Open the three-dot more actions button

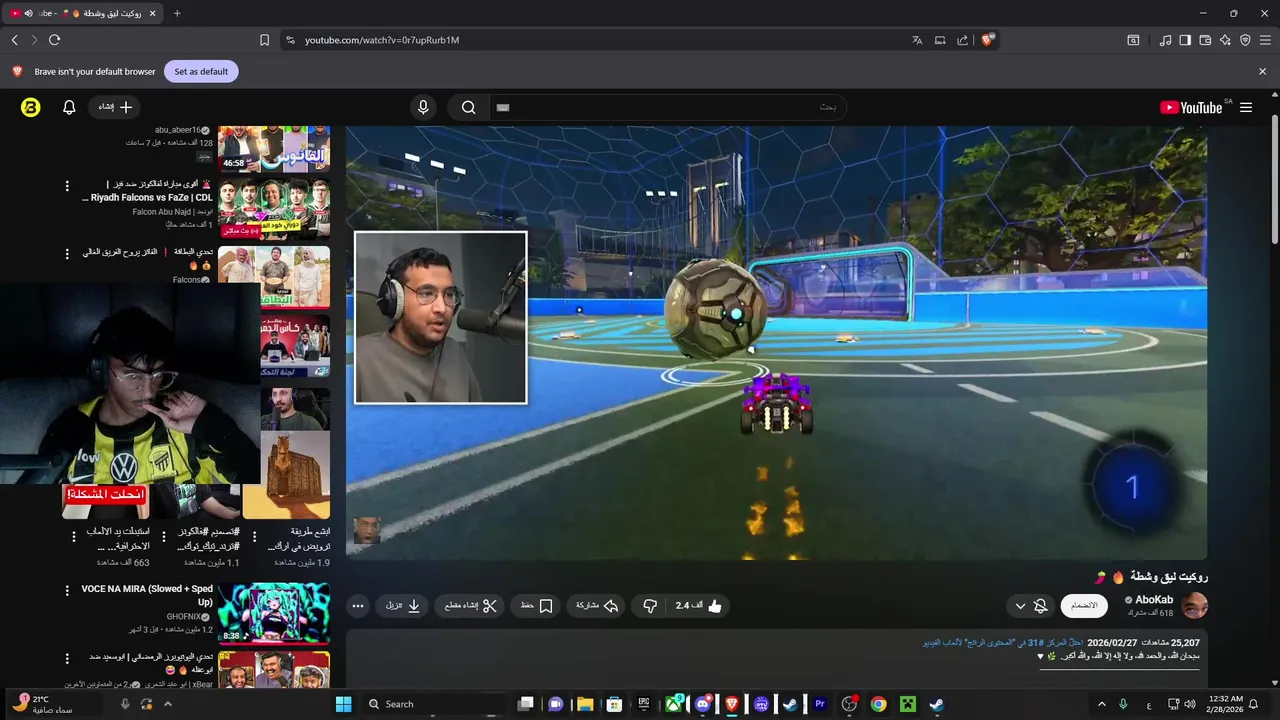358,606
